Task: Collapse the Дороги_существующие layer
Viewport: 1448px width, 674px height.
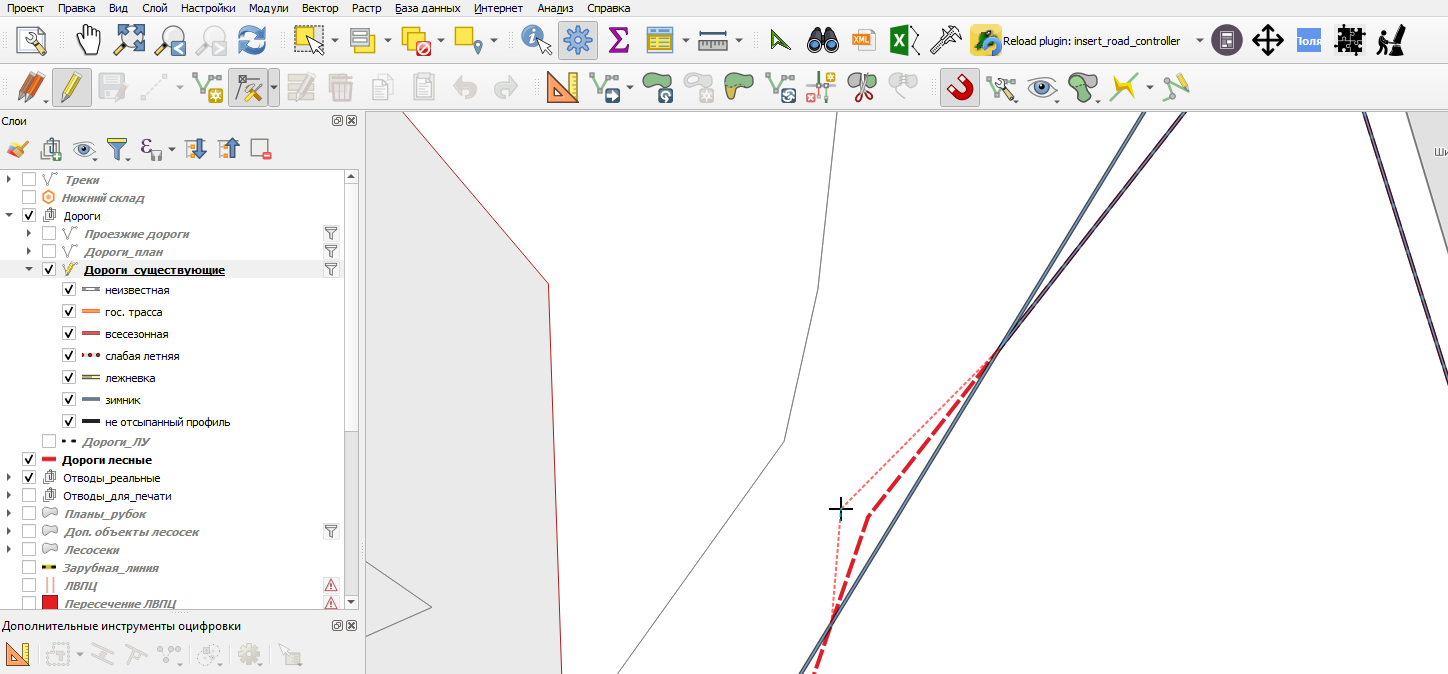Action: [29, 270]
